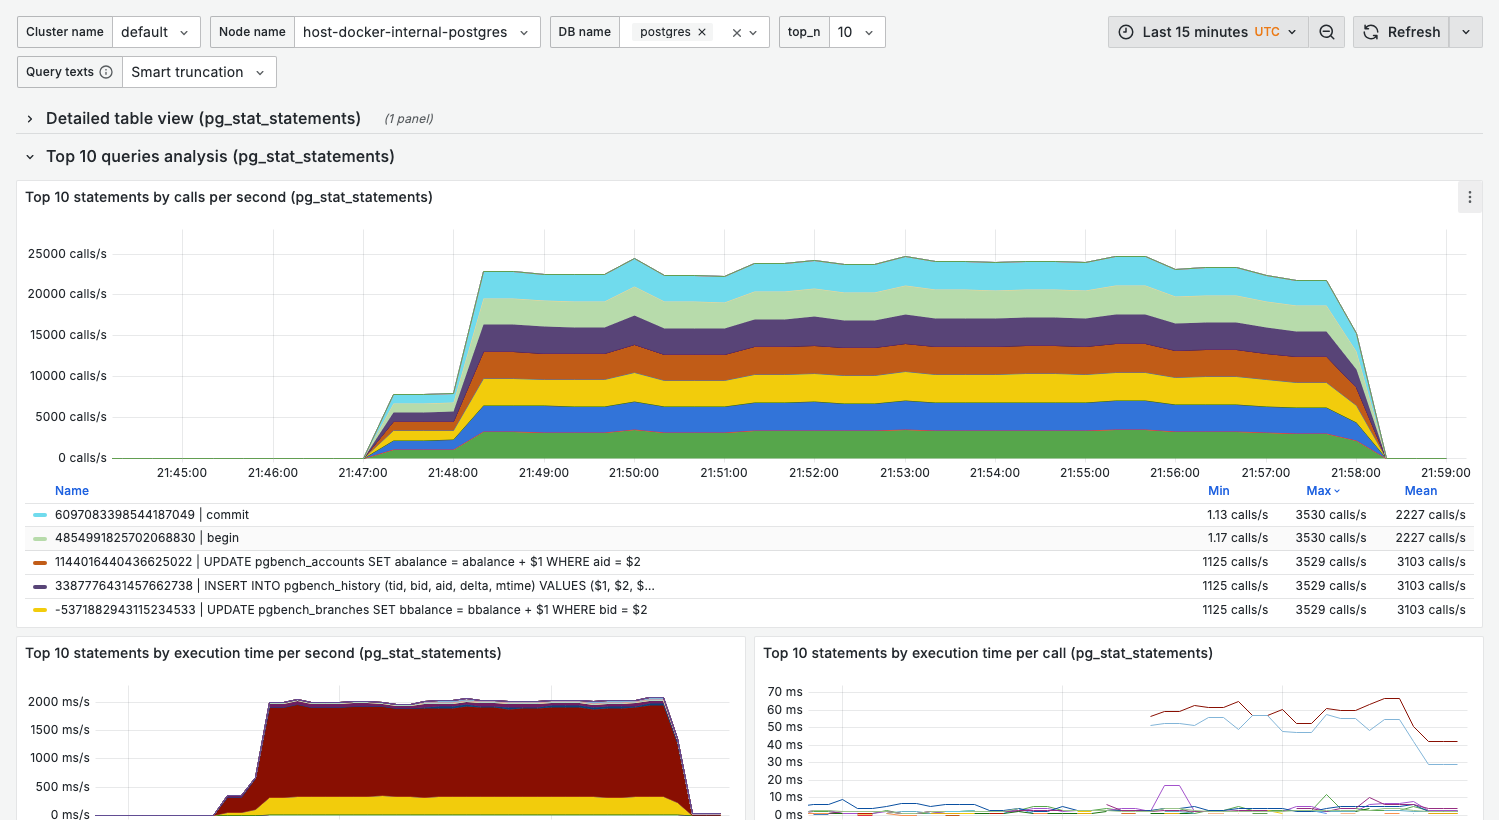The image size is (1499, 820).
Task: Open the kebab menu on the calls panel
Action: click(1469, 197)
